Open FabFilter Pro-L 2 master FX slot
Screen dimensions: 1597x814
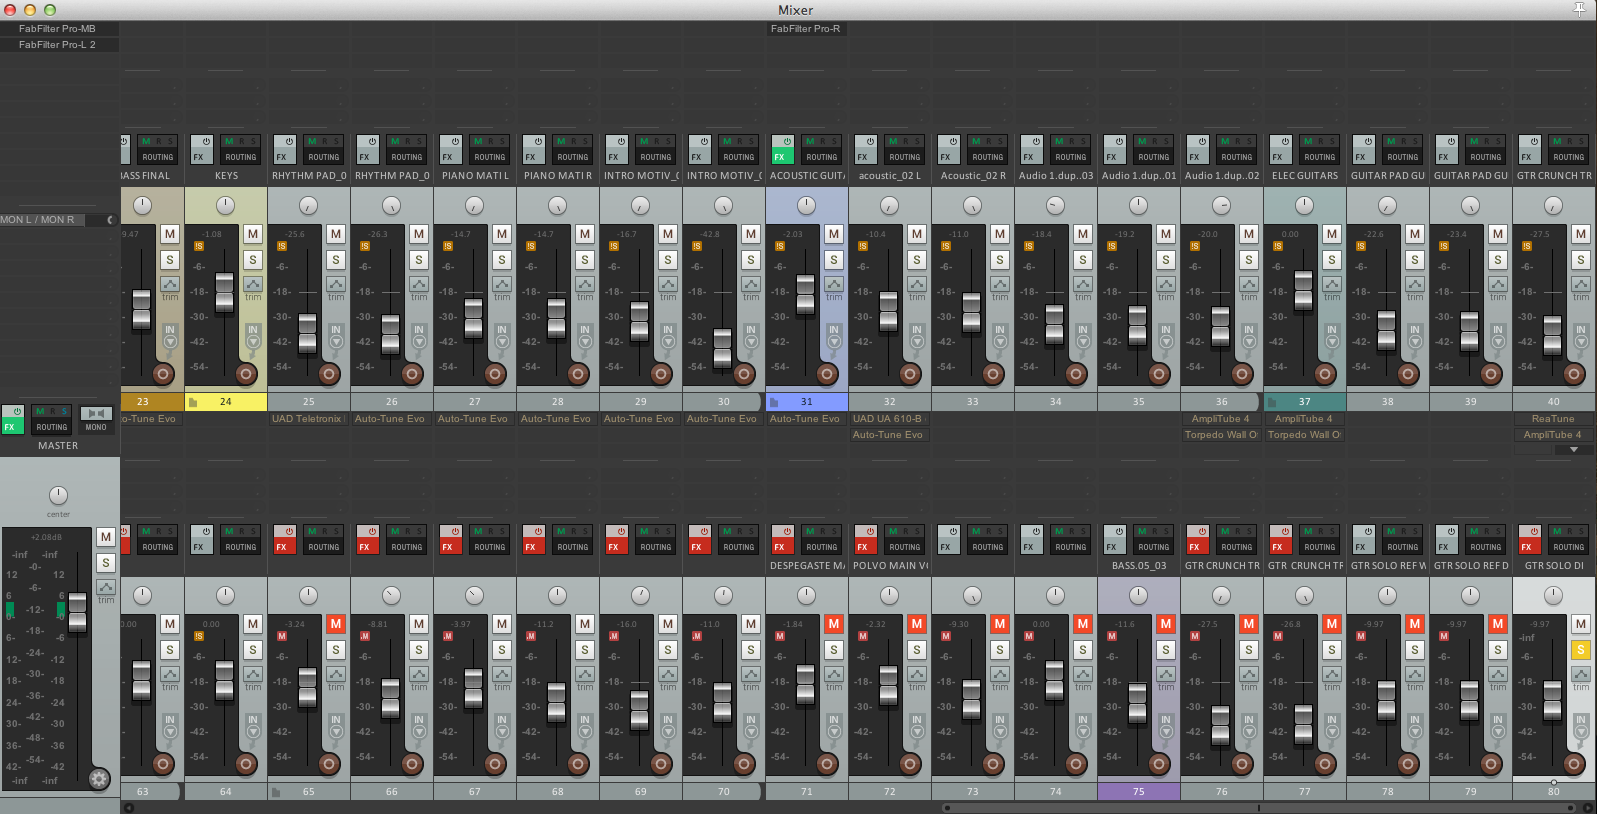tap(59, 45)
